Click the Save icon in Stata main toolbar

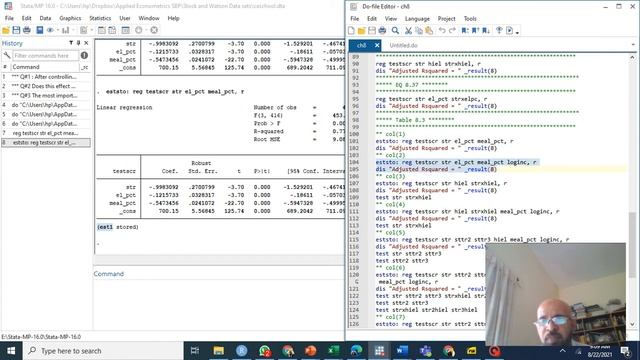pos(16,30)
